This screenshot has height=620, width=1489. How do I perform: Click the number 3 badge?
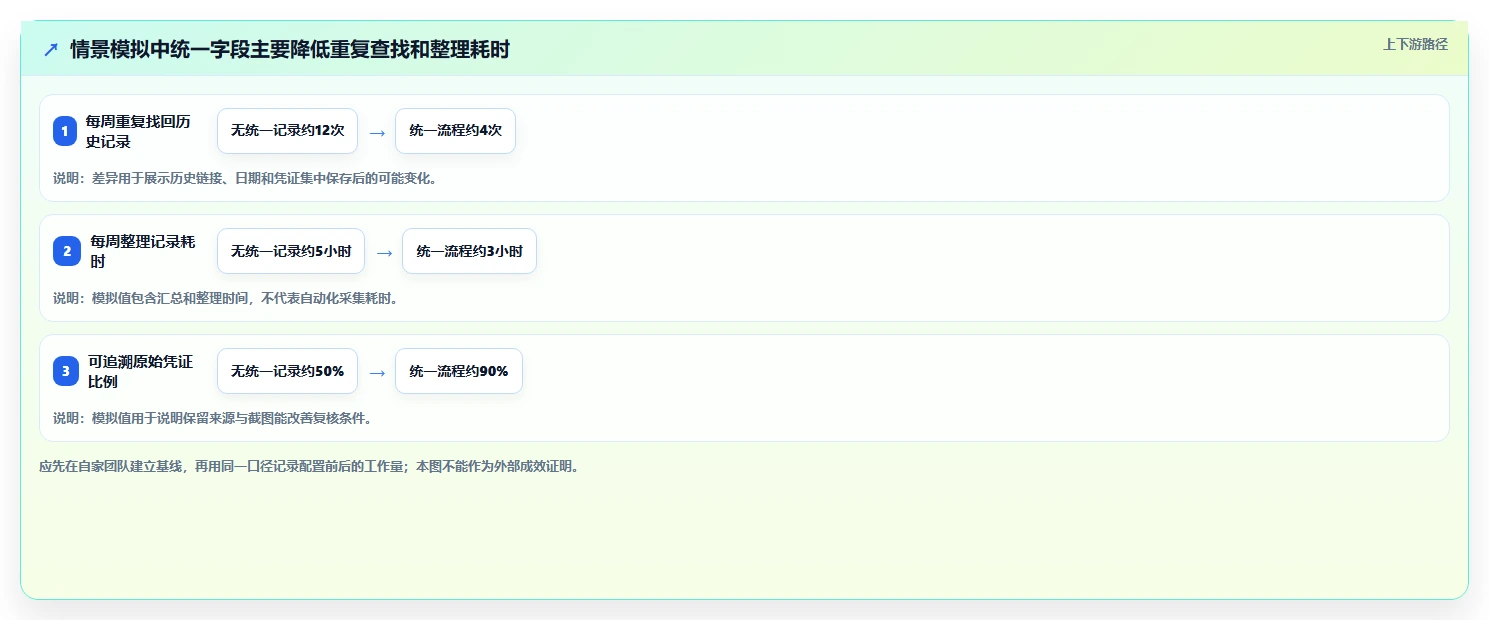tap(66, 371)
